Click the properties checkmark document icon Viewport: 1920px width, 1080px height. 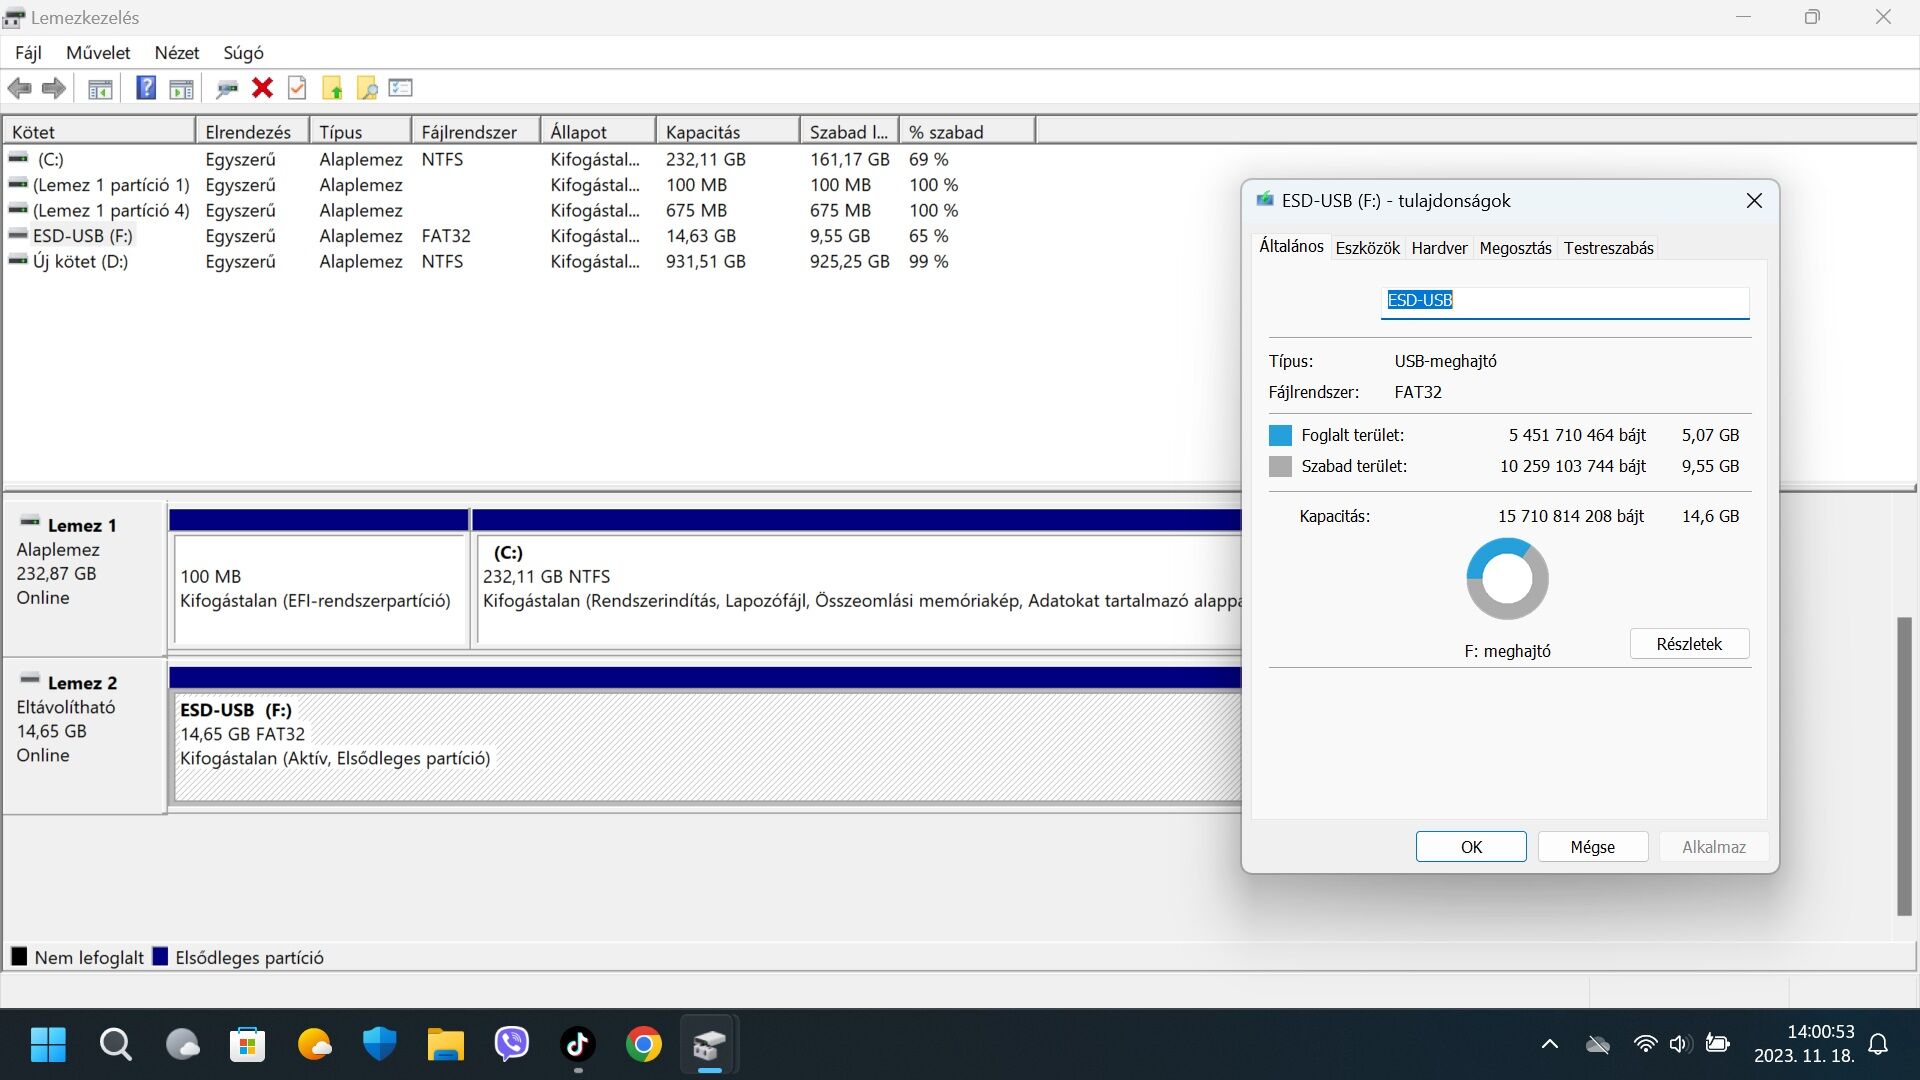297,88
